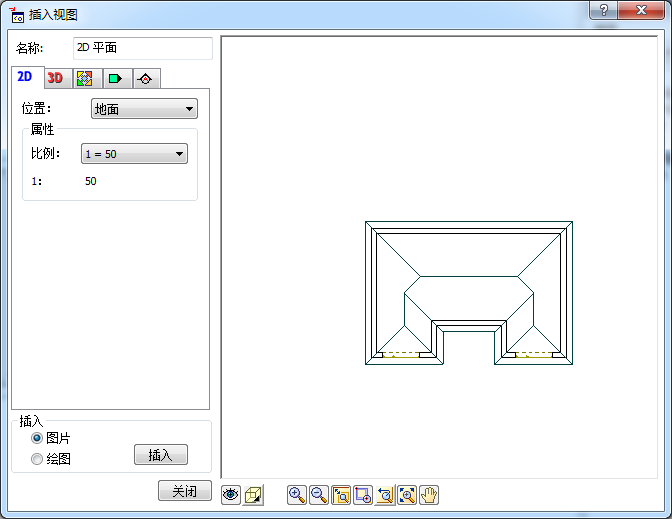Switch to the 2D tab
This screenshot has width=672, height=519.
point(27,77)
